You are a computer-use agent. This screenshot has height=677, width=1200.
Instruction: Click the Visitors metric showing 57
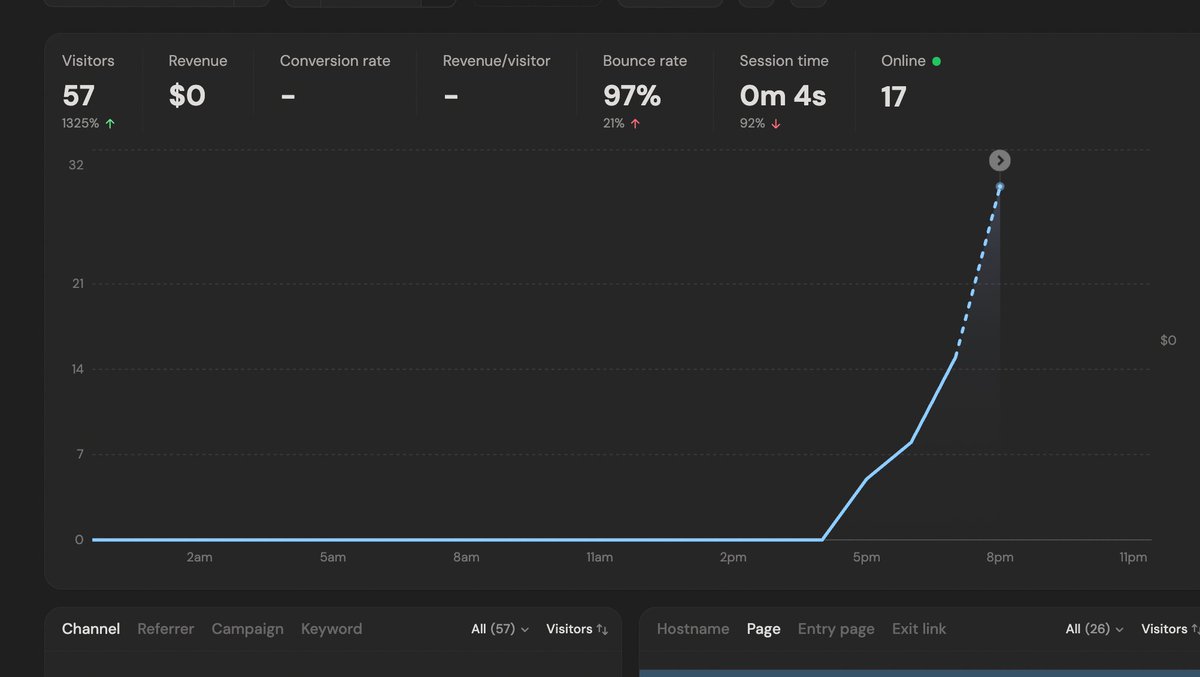[88, 91]
